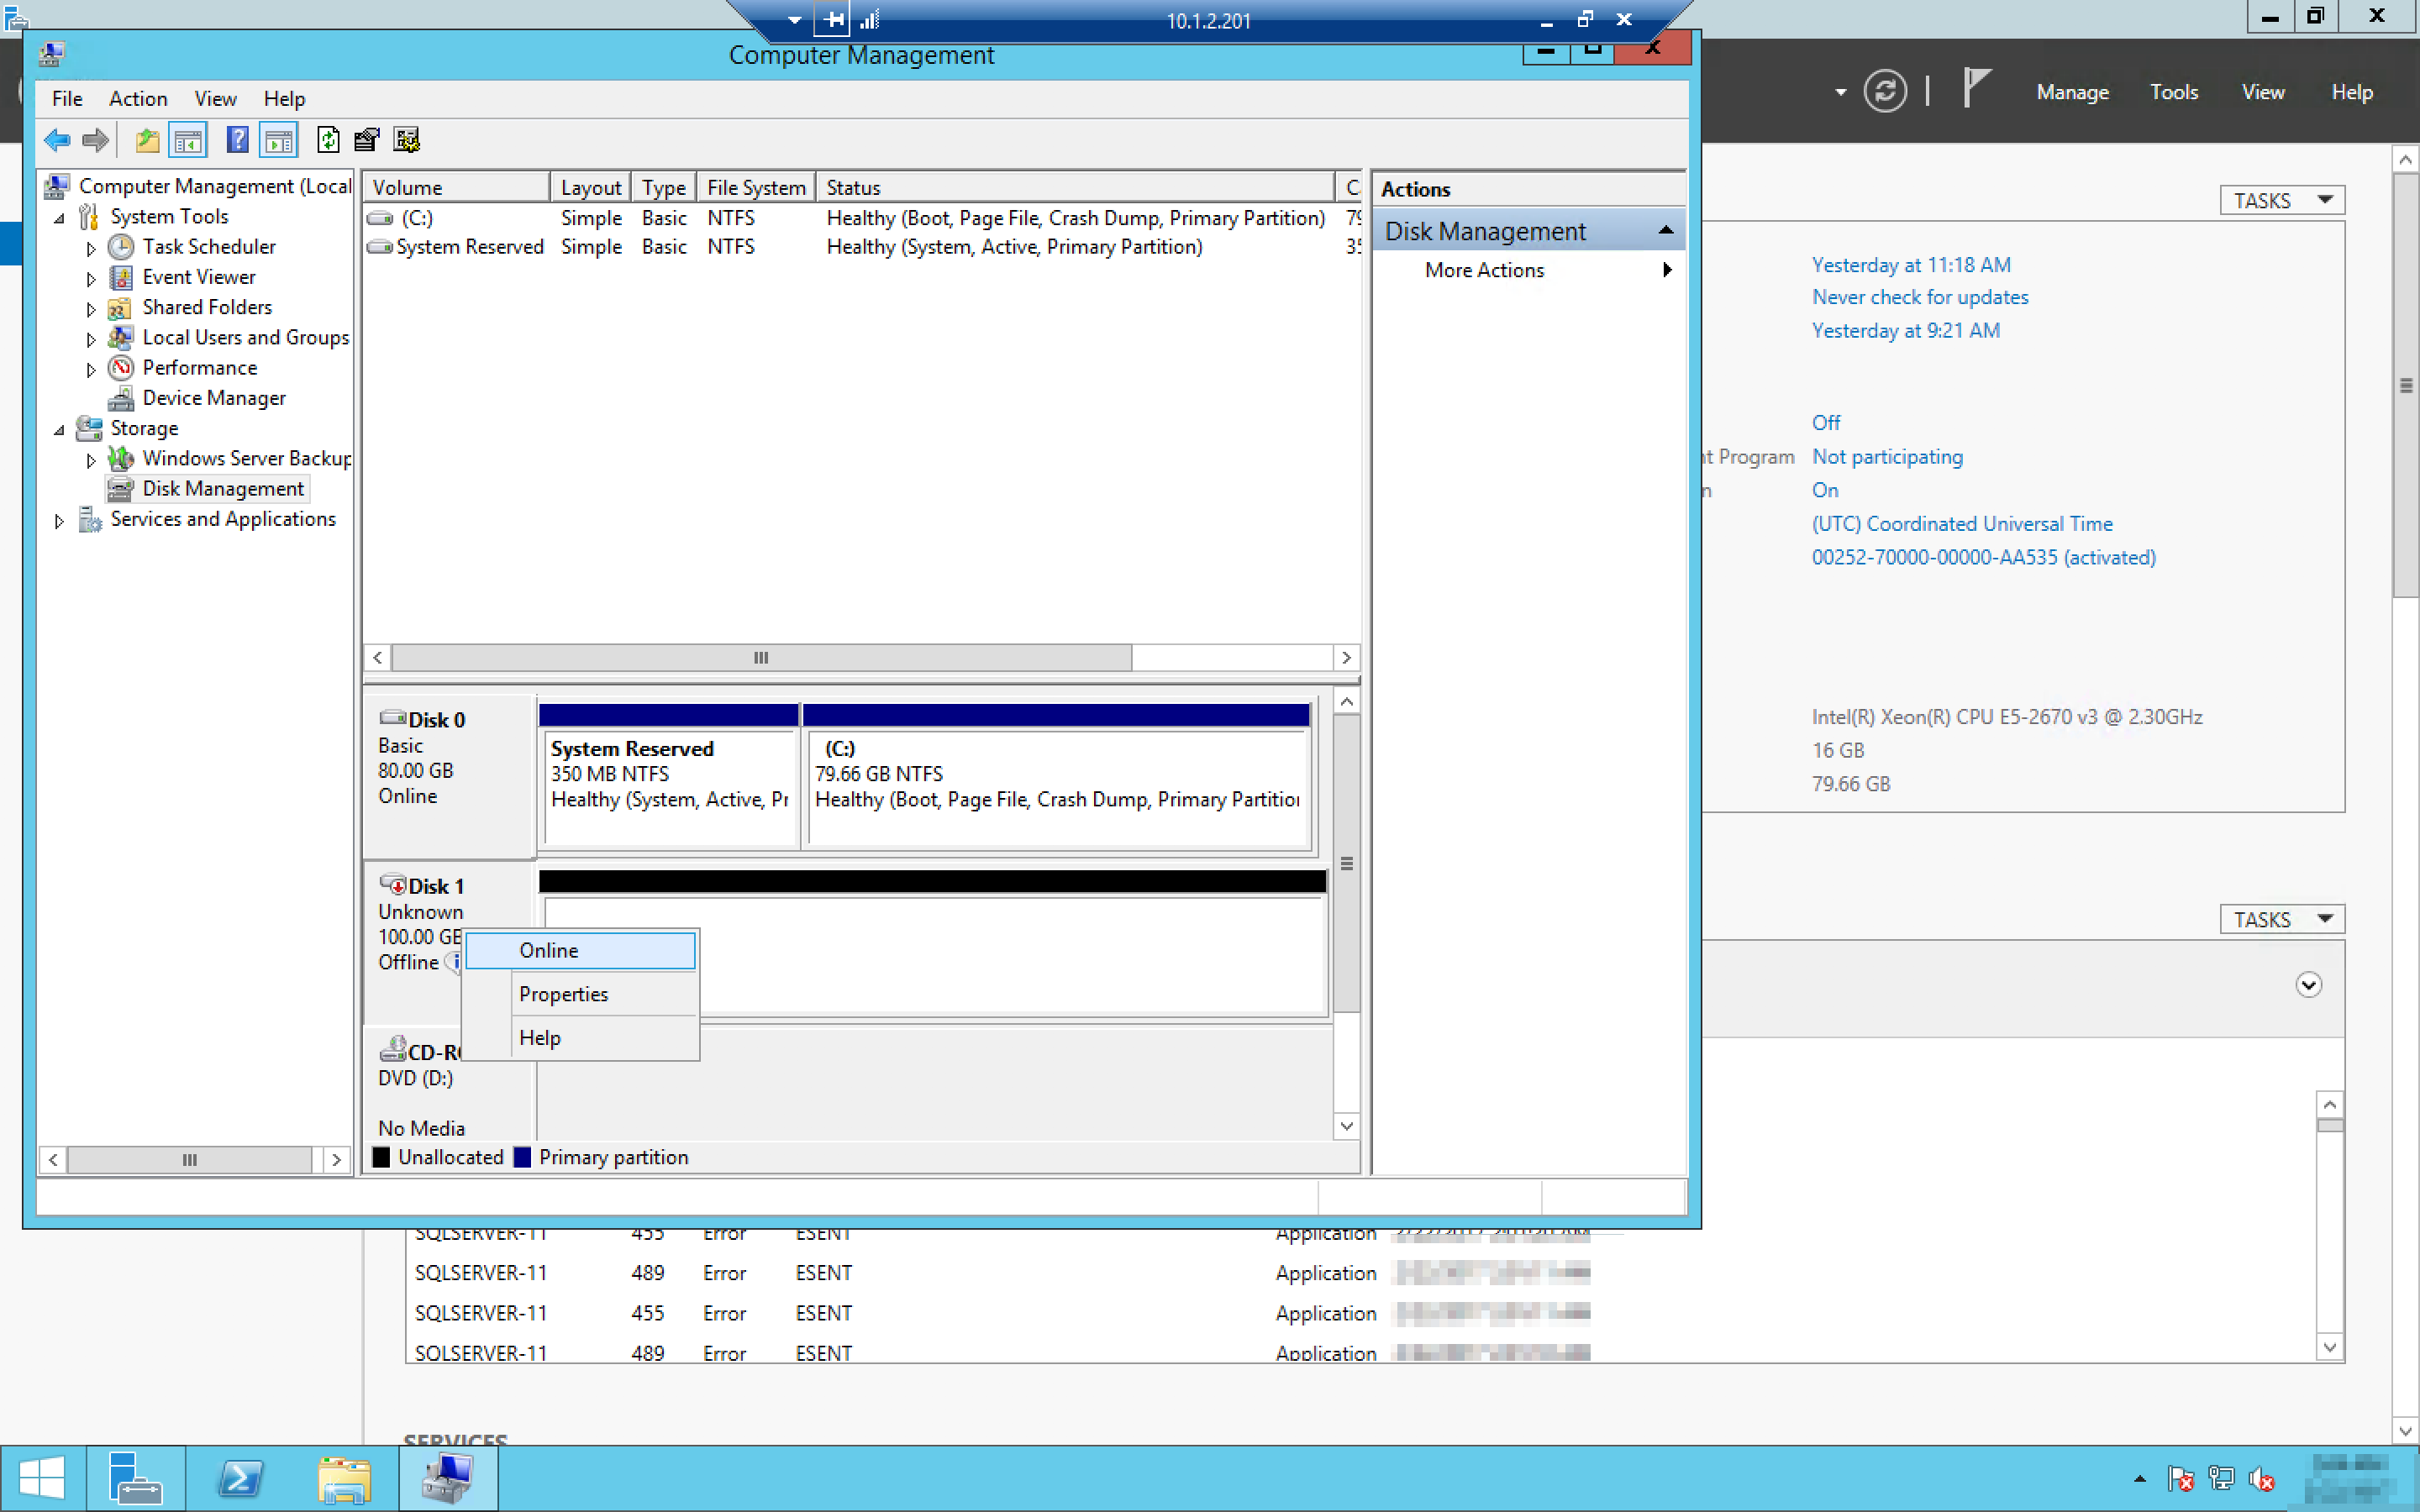Open the upper TASKS dropdown
Viewport: 2420px width, 1512px height.
2281,200
